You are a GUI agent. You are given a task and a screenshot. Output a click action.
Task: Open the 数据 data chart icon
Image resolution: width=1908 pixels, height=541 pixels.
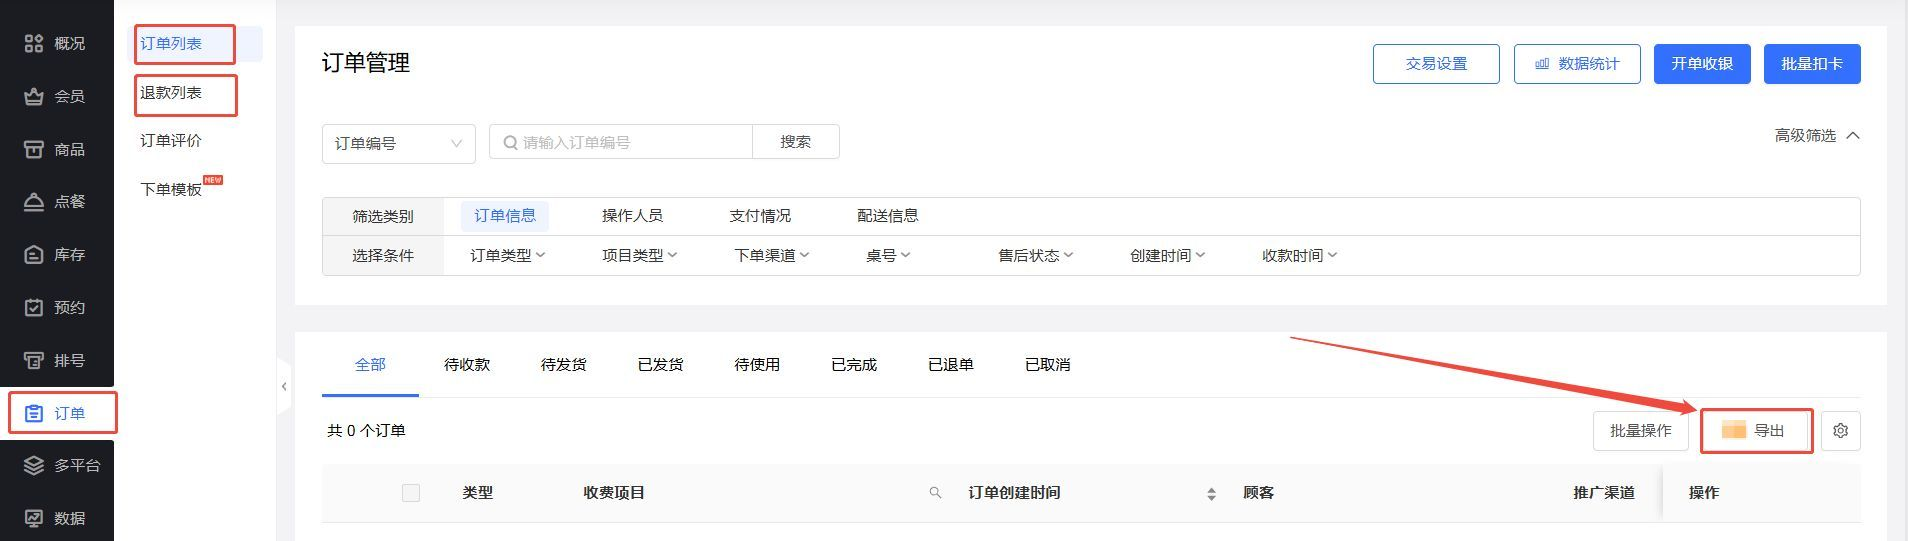coord(34,518)
